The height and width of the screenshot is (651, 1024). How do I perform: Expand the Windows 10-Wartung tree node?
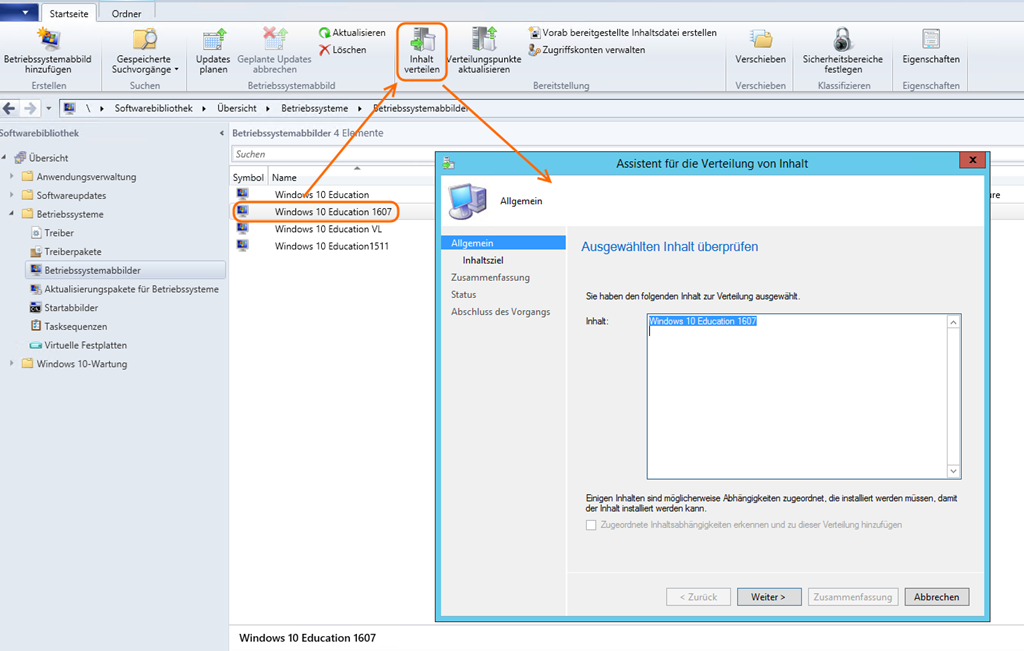(13, 364)
